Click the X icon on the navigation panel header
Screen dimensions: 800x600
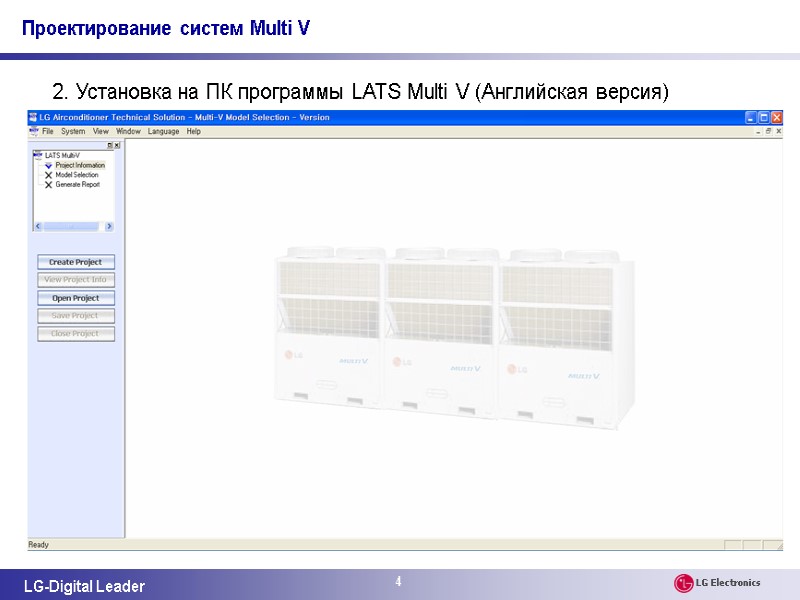[116, 145]
